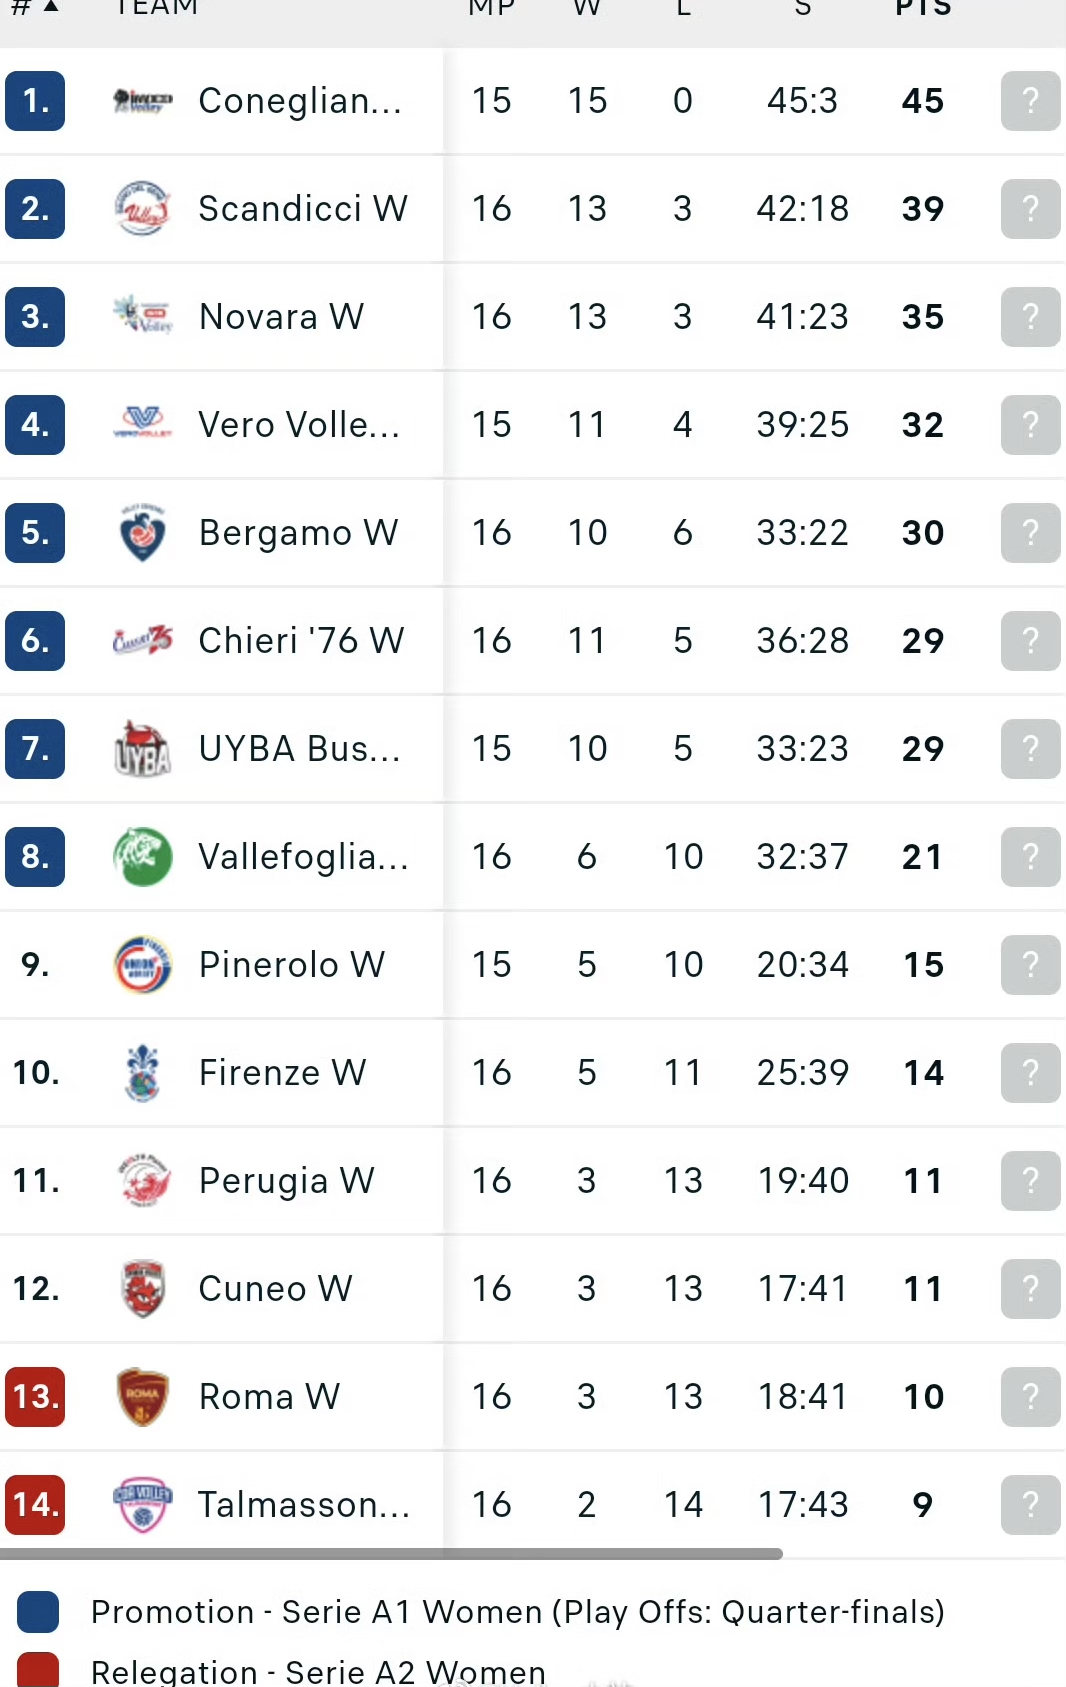Select position badge 13 for Roma
Image resolution: width=1066 pixels, height=1687 pixels.
point(35,1396)
